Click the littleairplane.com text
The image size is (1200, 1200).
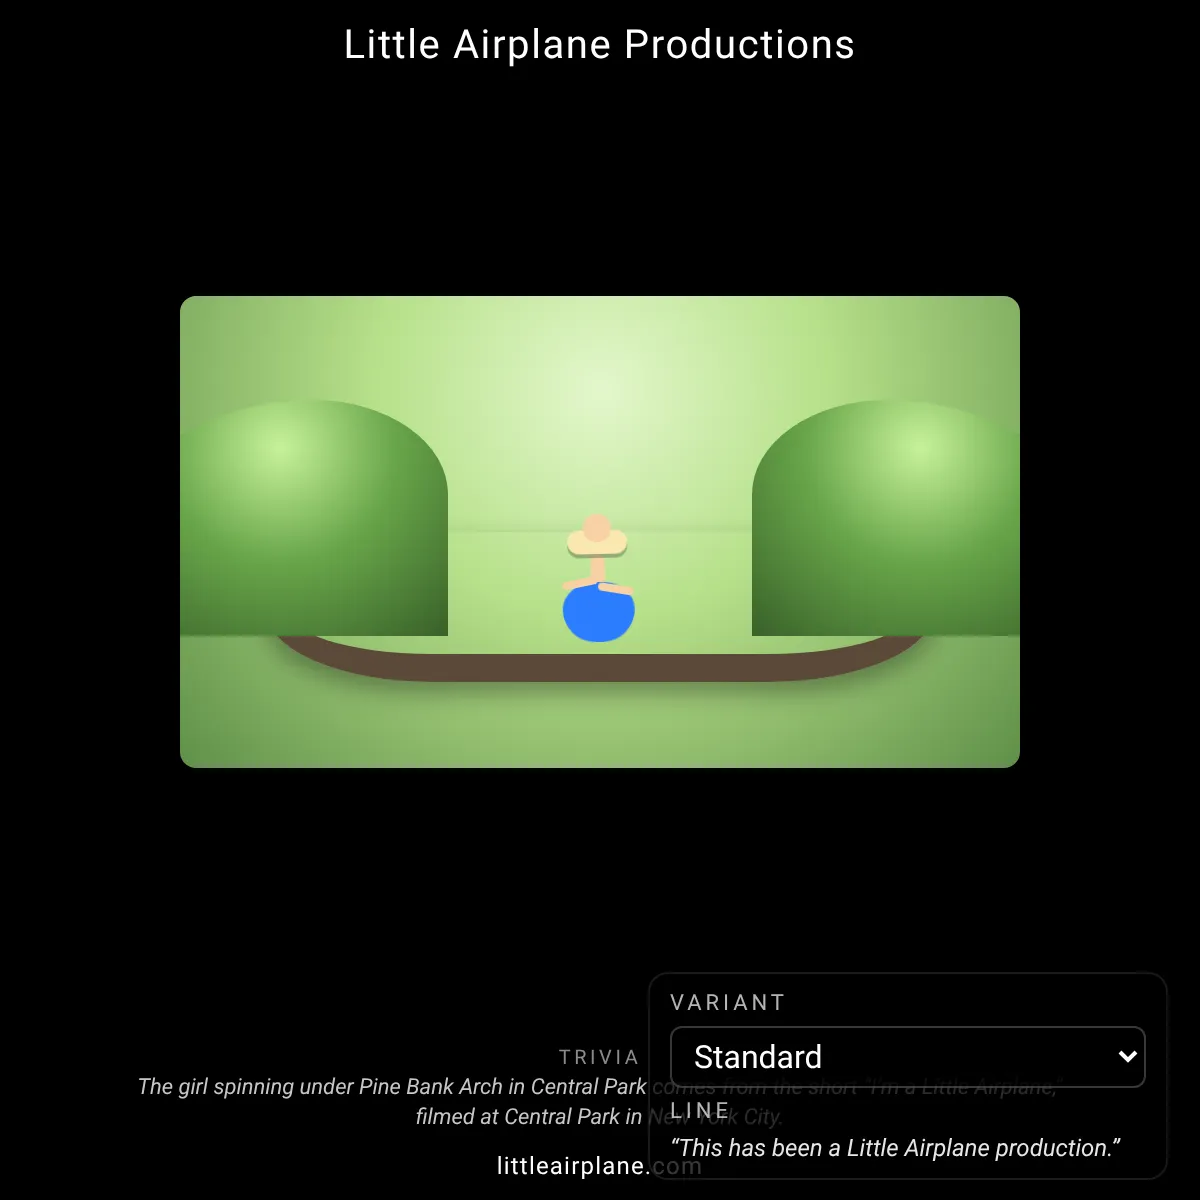[599, 1165]
